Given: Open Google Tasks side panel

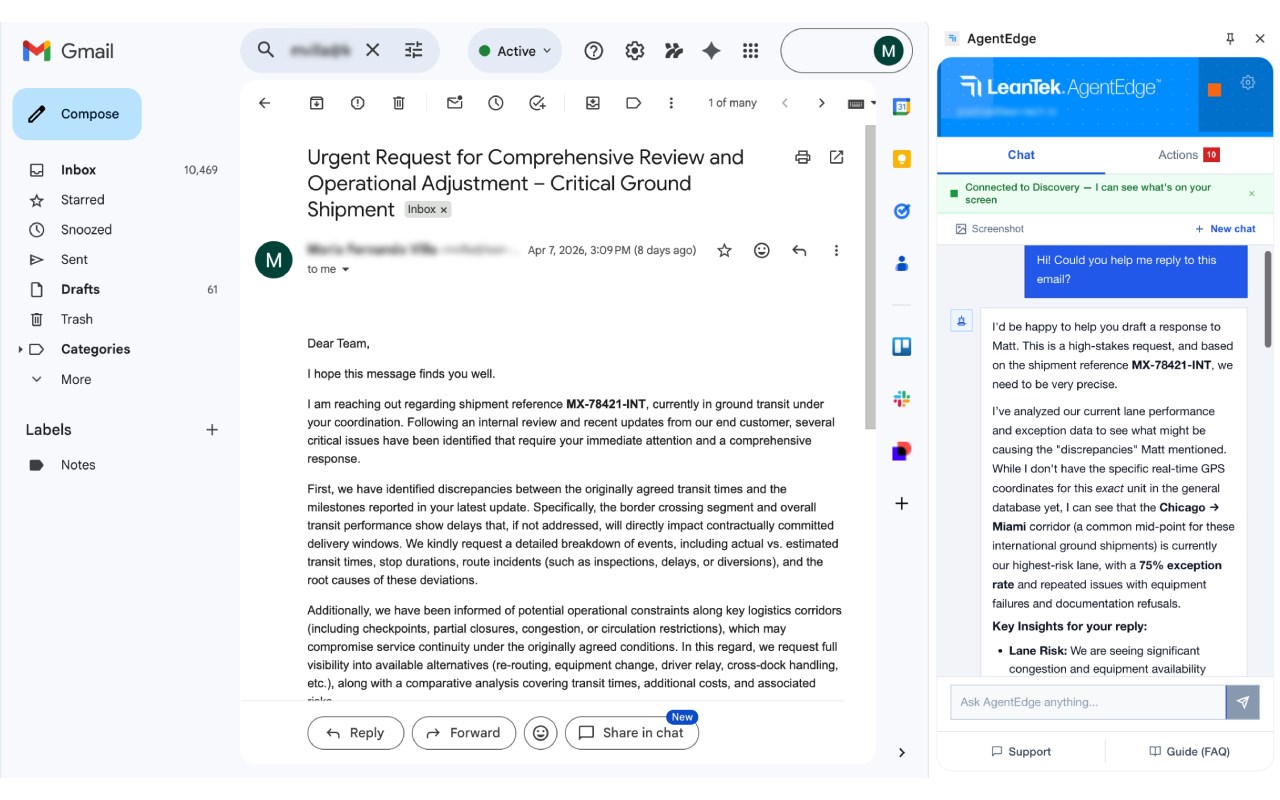Looking at the screenshot, I should [x=902, y=211].
